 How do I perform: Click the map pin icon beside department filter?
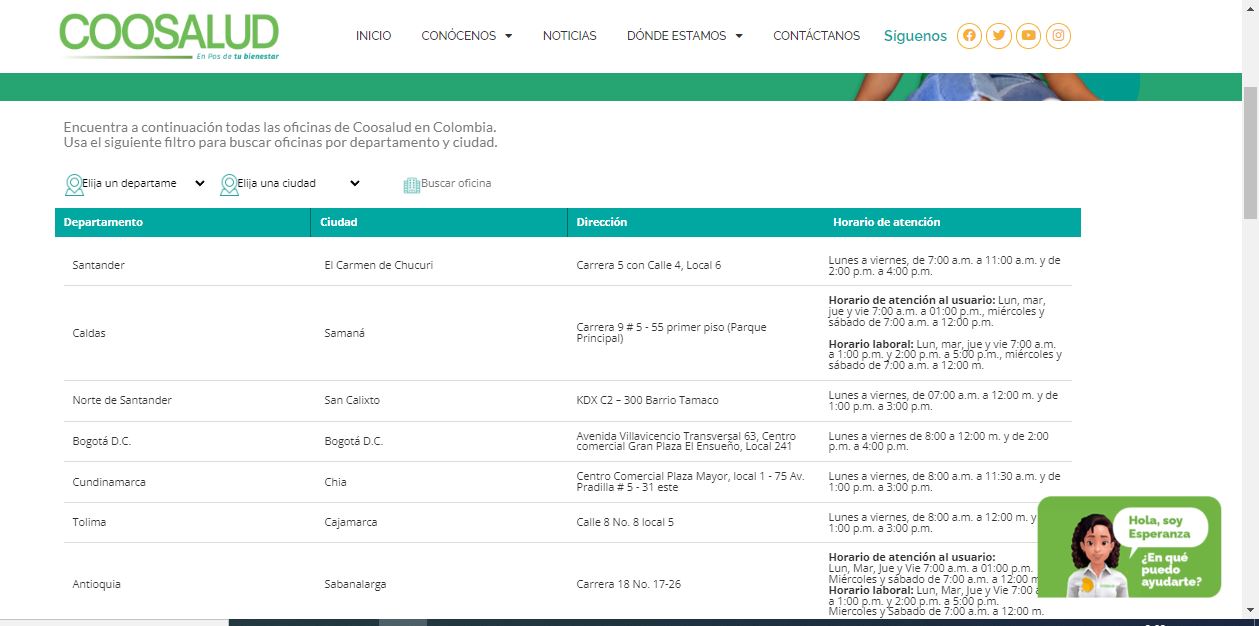73,184
